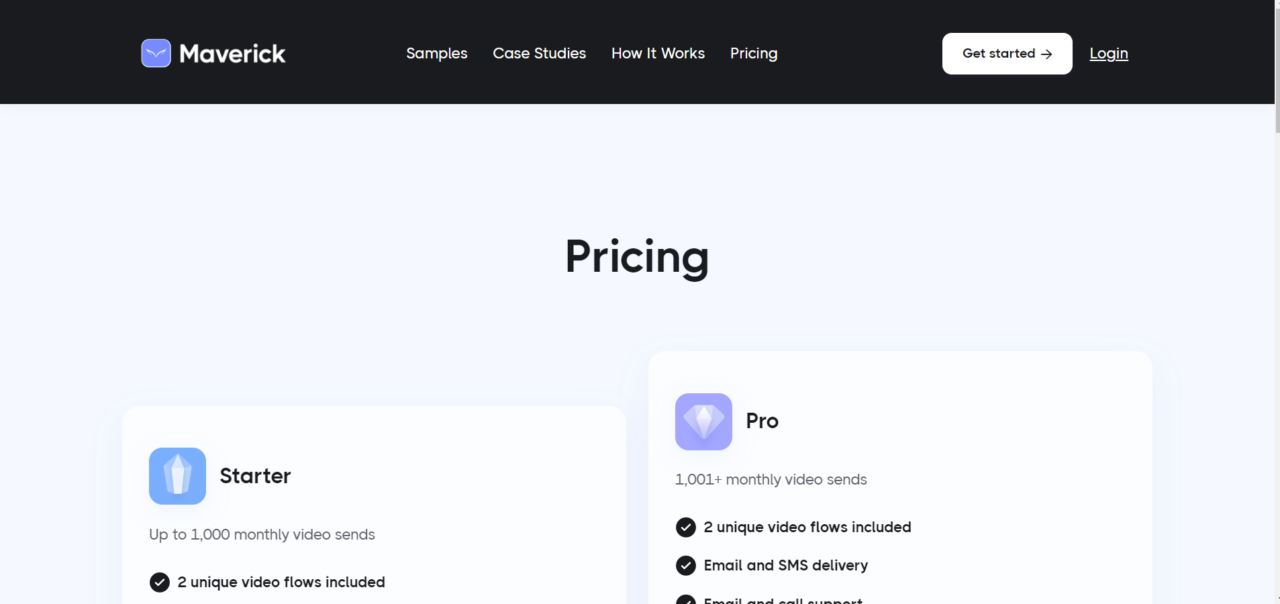Click the Maverick logo icon
This screenshot has width=1280, height=604.
pos(156,53)
